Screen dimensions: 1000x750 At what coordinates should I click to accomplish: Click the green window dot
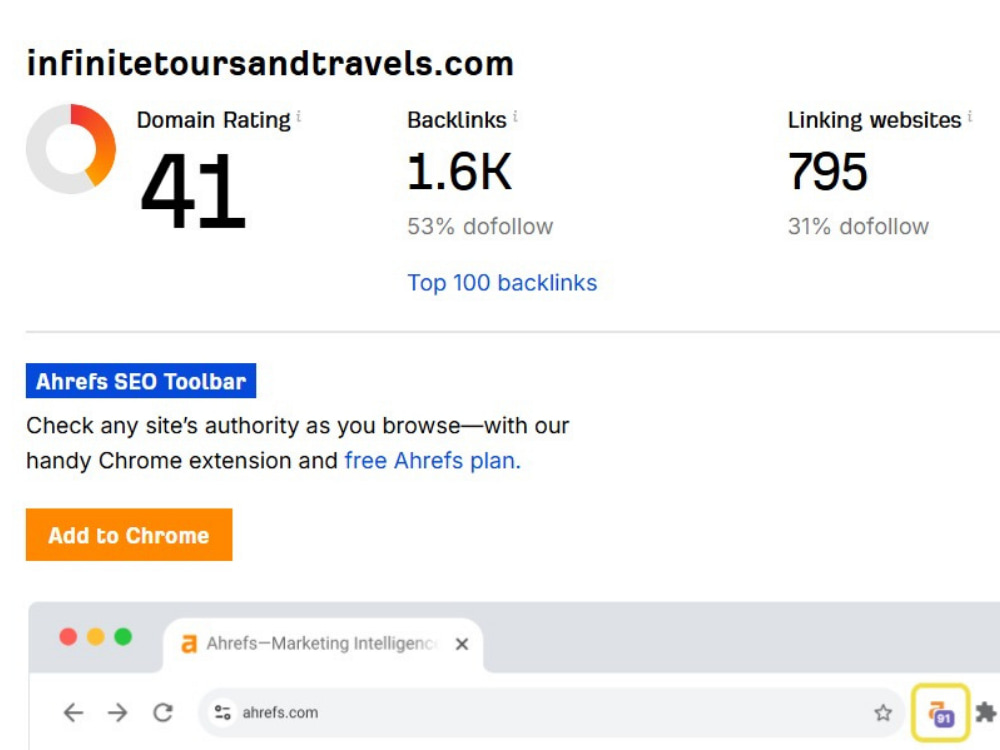click(x=123, y=636)
